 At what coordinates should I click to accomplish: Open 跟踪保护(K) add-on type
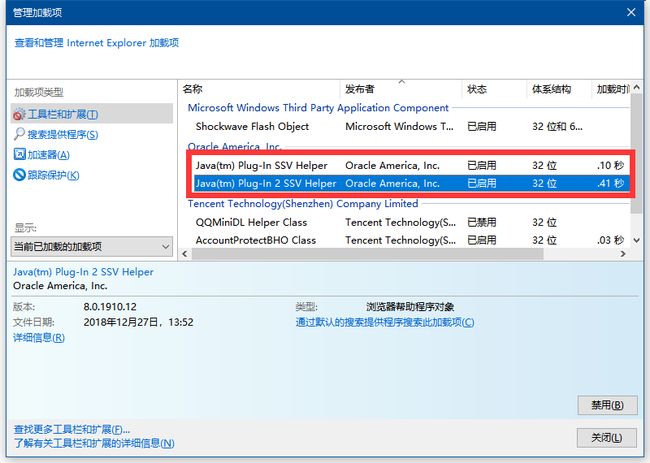[53, 175]
